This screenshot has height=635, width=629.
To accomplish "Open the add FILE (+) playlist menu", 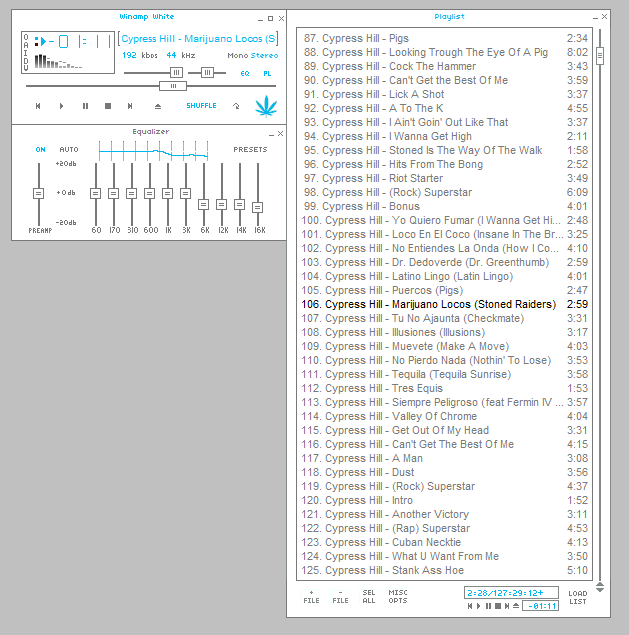I will pyautogui.click(x=312, y=596).
